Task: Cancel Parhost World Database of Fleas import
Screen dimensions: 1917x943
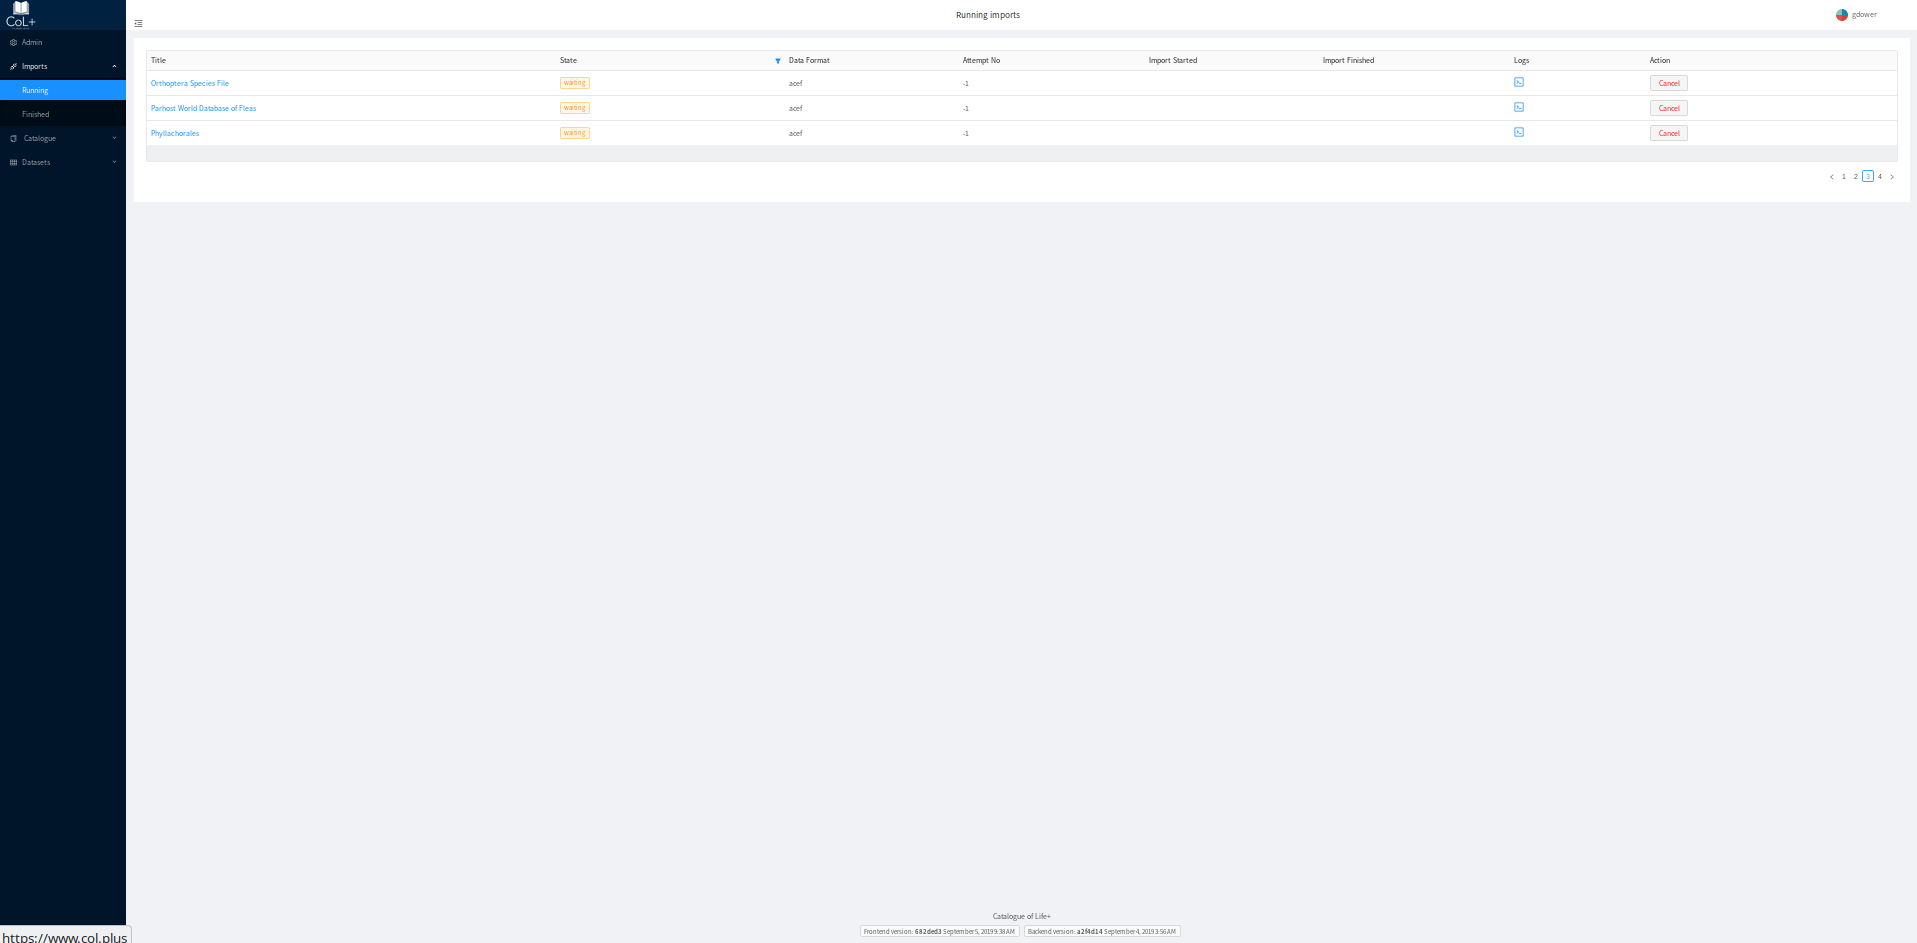Action: 1668,108
